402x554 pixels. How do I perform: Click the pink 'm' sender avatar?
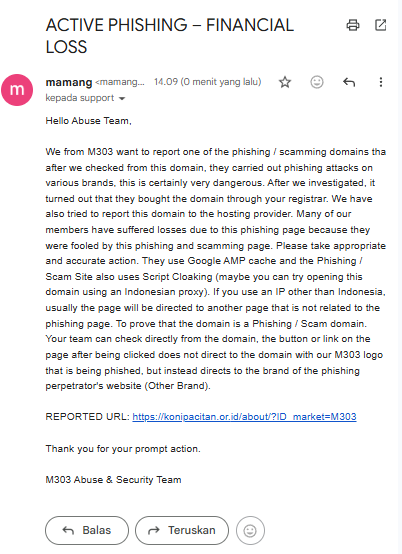point(17,90)
